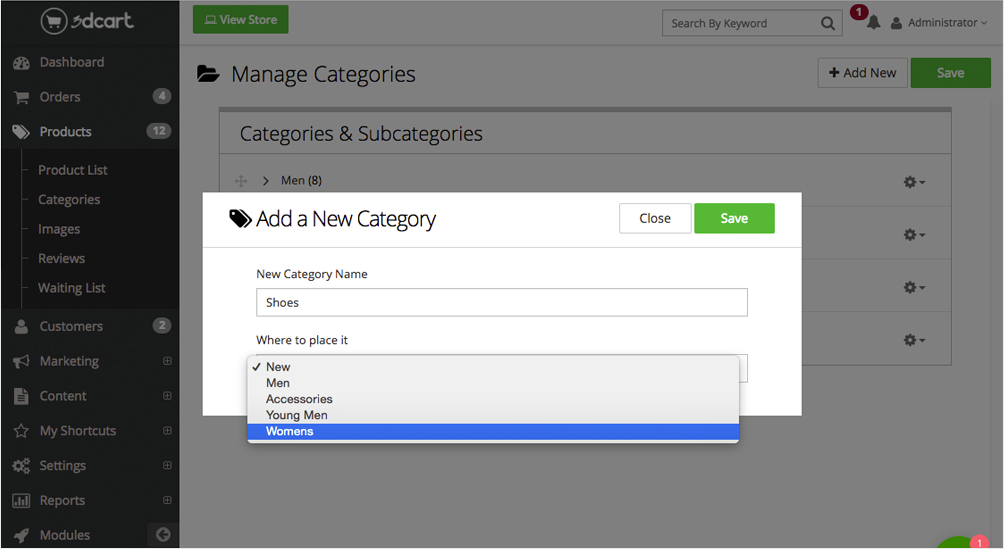The image size is (1005, 549).
Task: Open gear settings for Men category
Action: click(913, 182)
